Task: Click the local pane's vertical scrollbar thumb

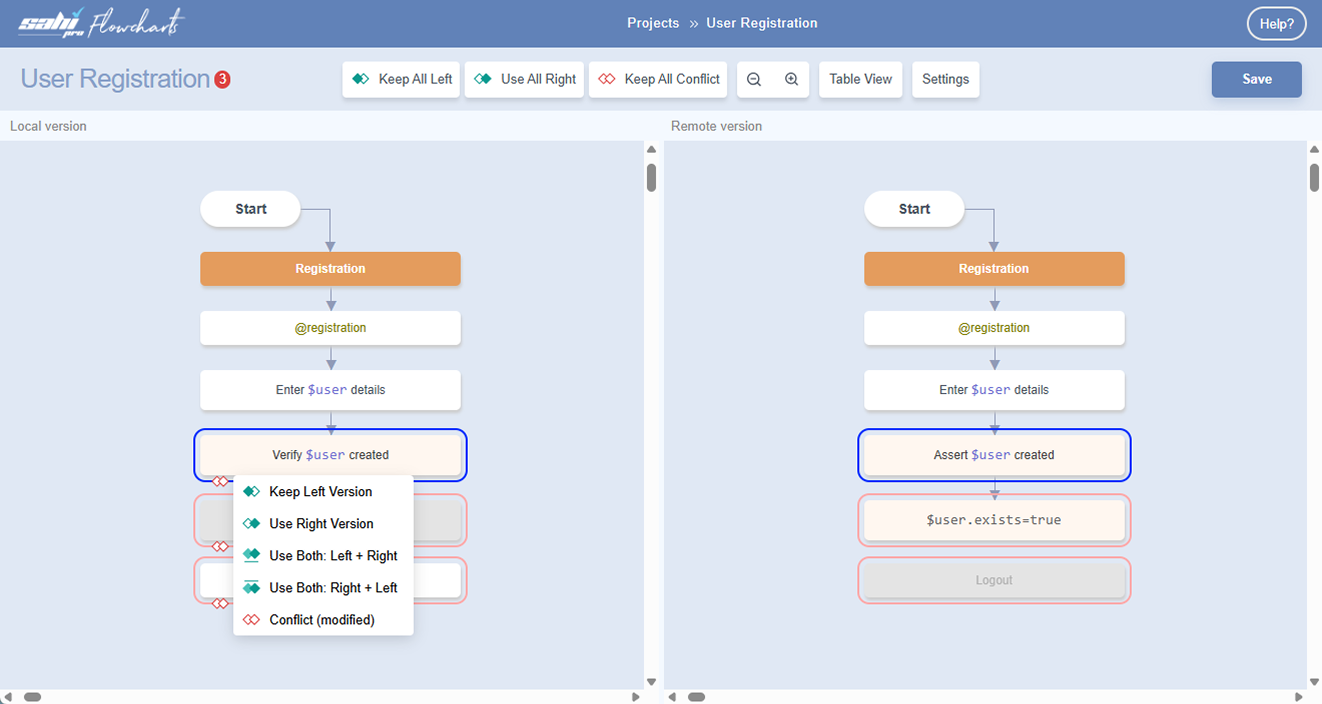Action: click(651, 177)
